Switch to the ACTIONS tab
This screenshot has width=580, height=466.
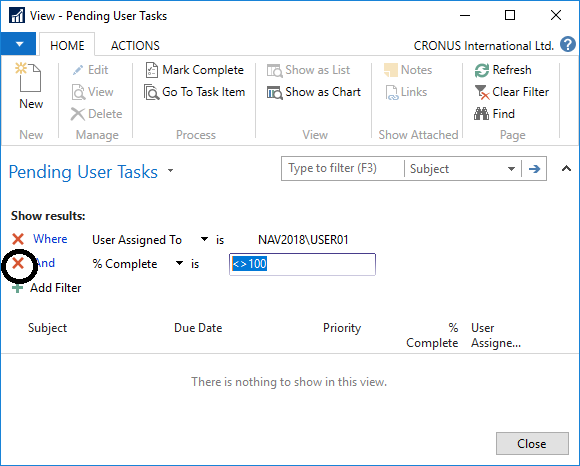(x=135, y=45)
